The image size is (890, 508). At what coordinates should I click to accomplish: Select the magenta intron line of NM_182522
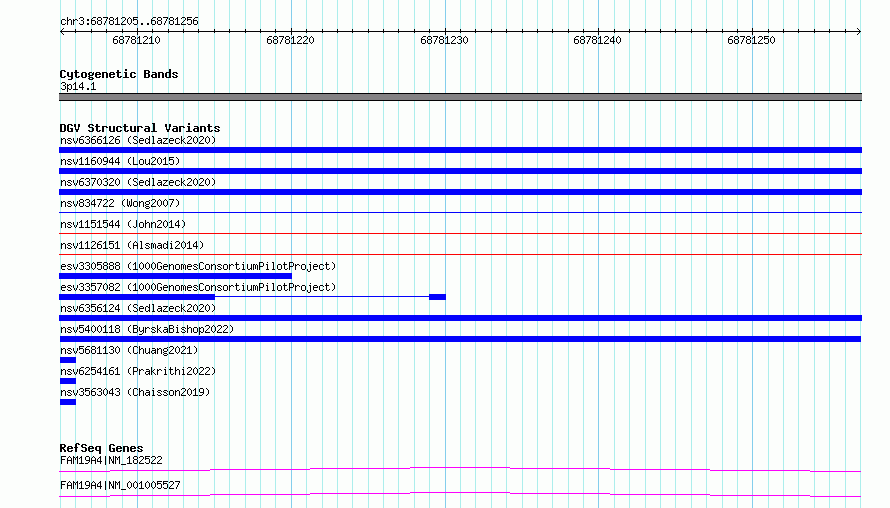point(460,469)
